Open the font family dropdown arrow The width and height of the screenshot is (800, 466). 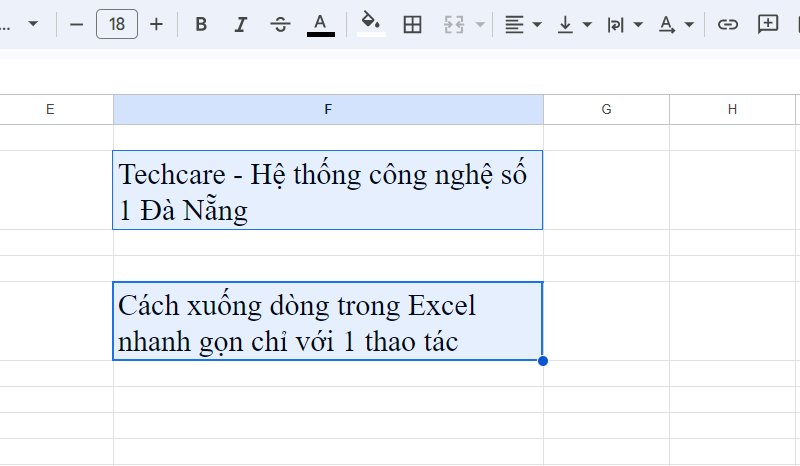pos(33,23)
